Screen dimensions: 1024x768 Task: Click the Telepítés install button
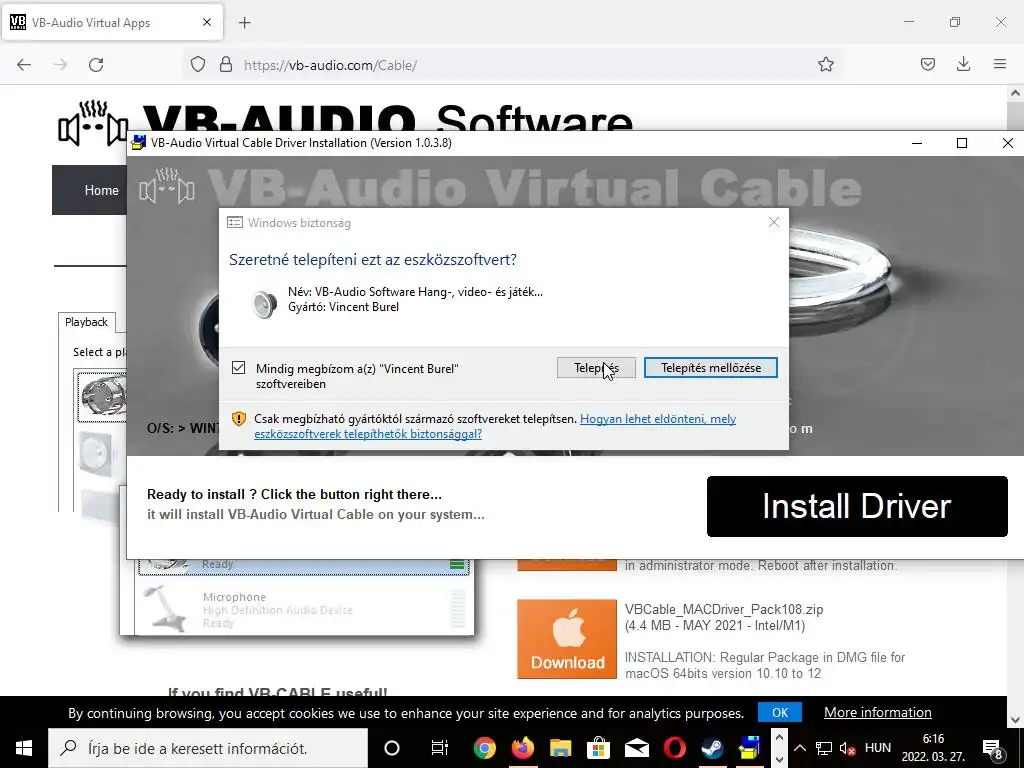click(596, 368)
